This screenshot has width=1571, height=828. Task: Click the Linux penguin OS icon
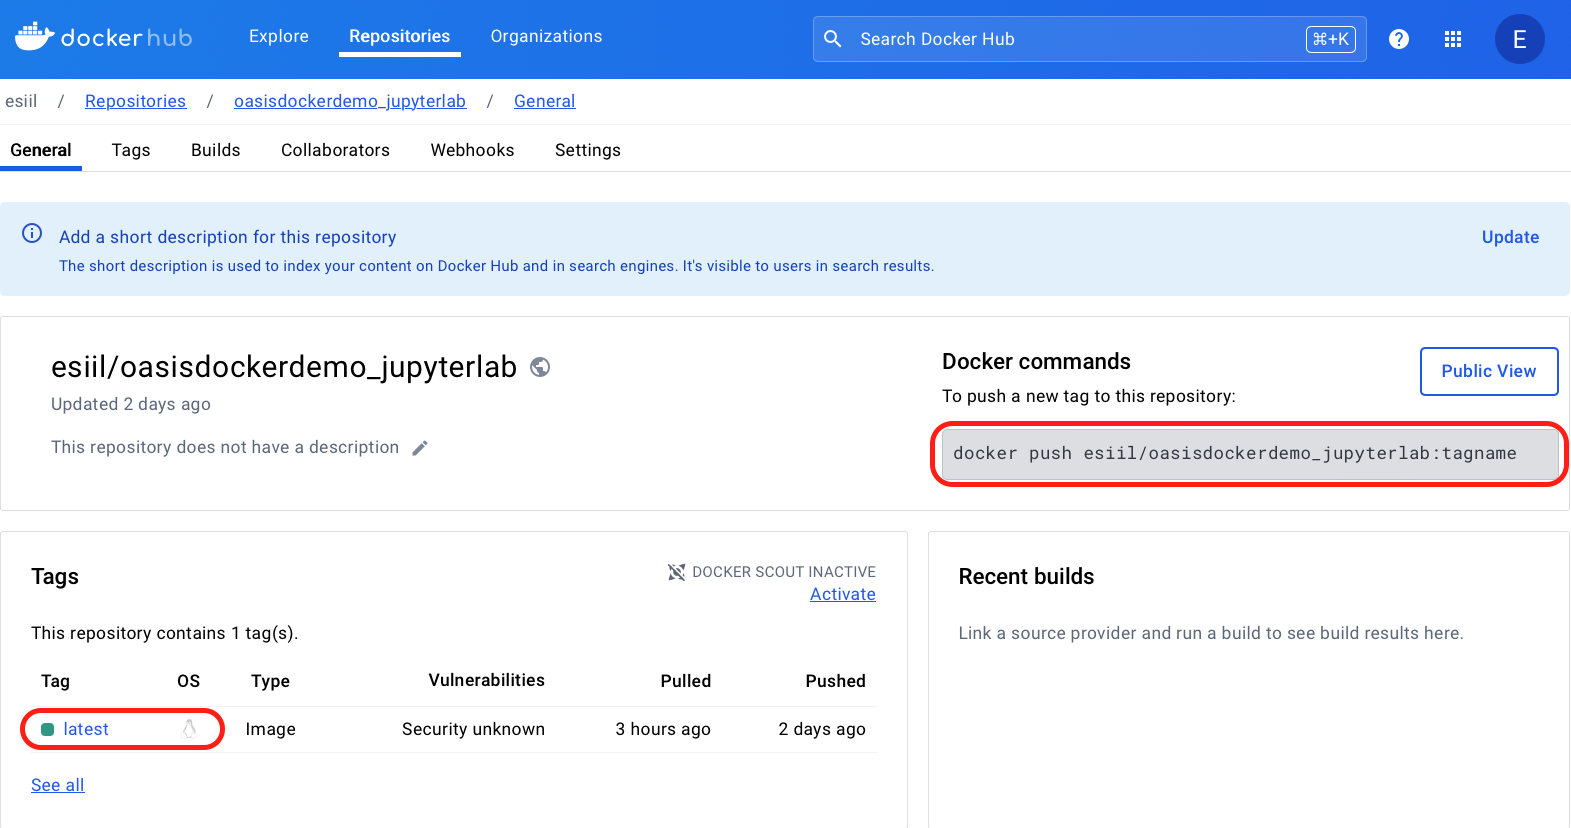click(189, 729)
